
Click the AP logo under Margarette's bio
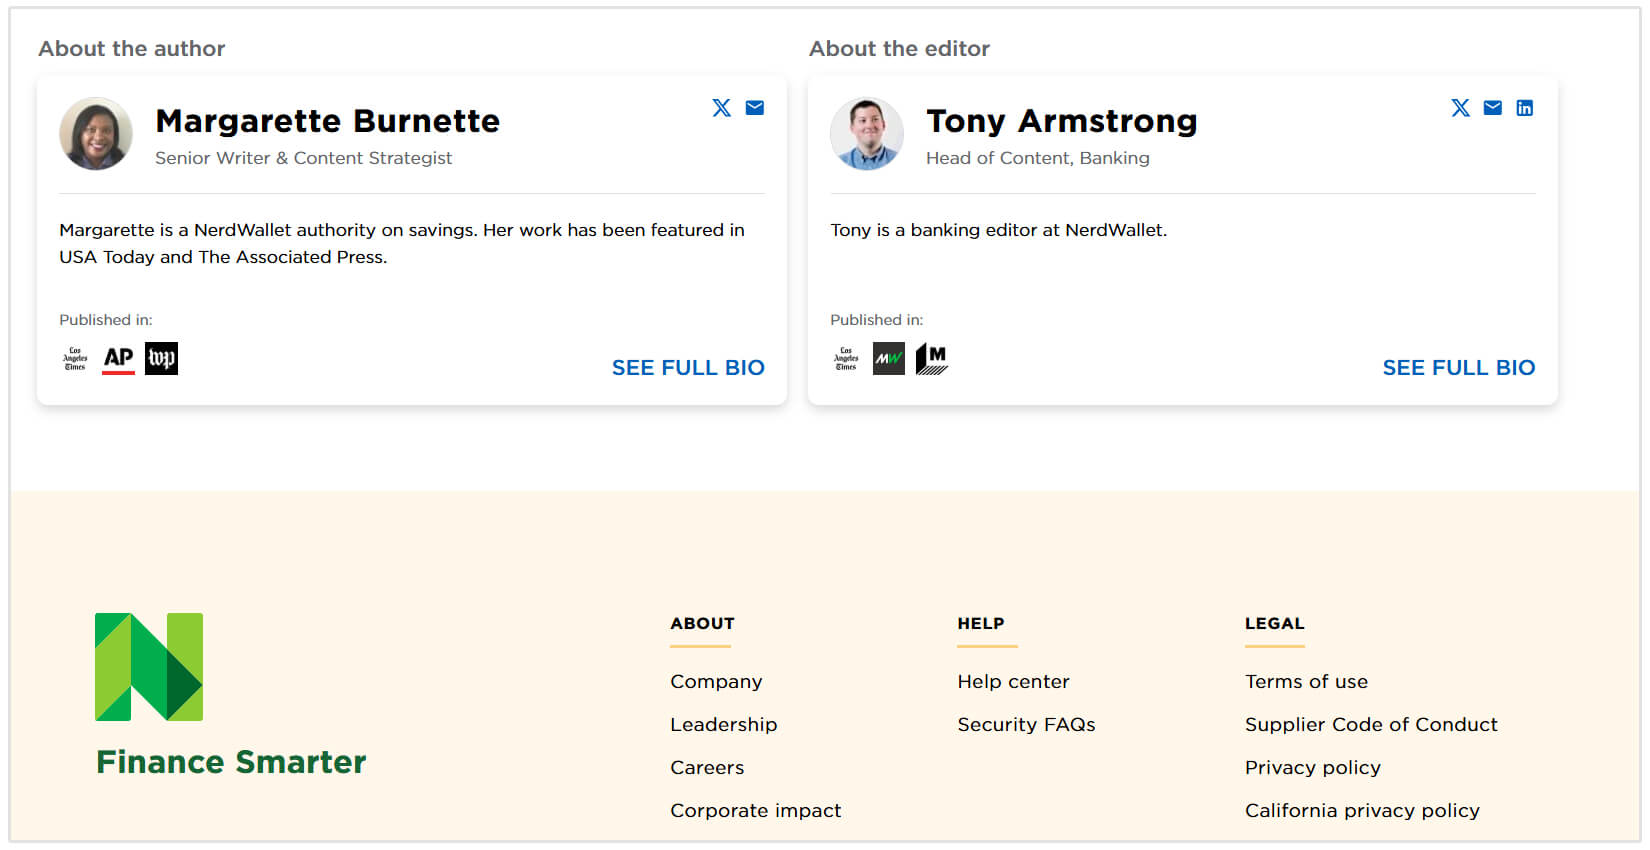[118, 358]
